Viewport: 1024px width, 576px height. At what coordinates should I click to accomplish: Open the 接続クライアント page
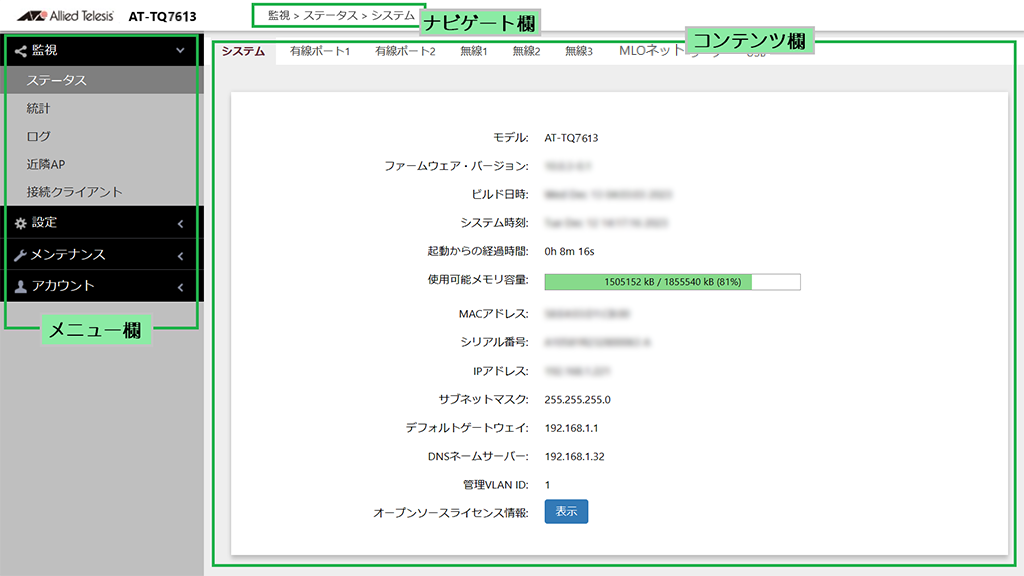coord(75,192)
